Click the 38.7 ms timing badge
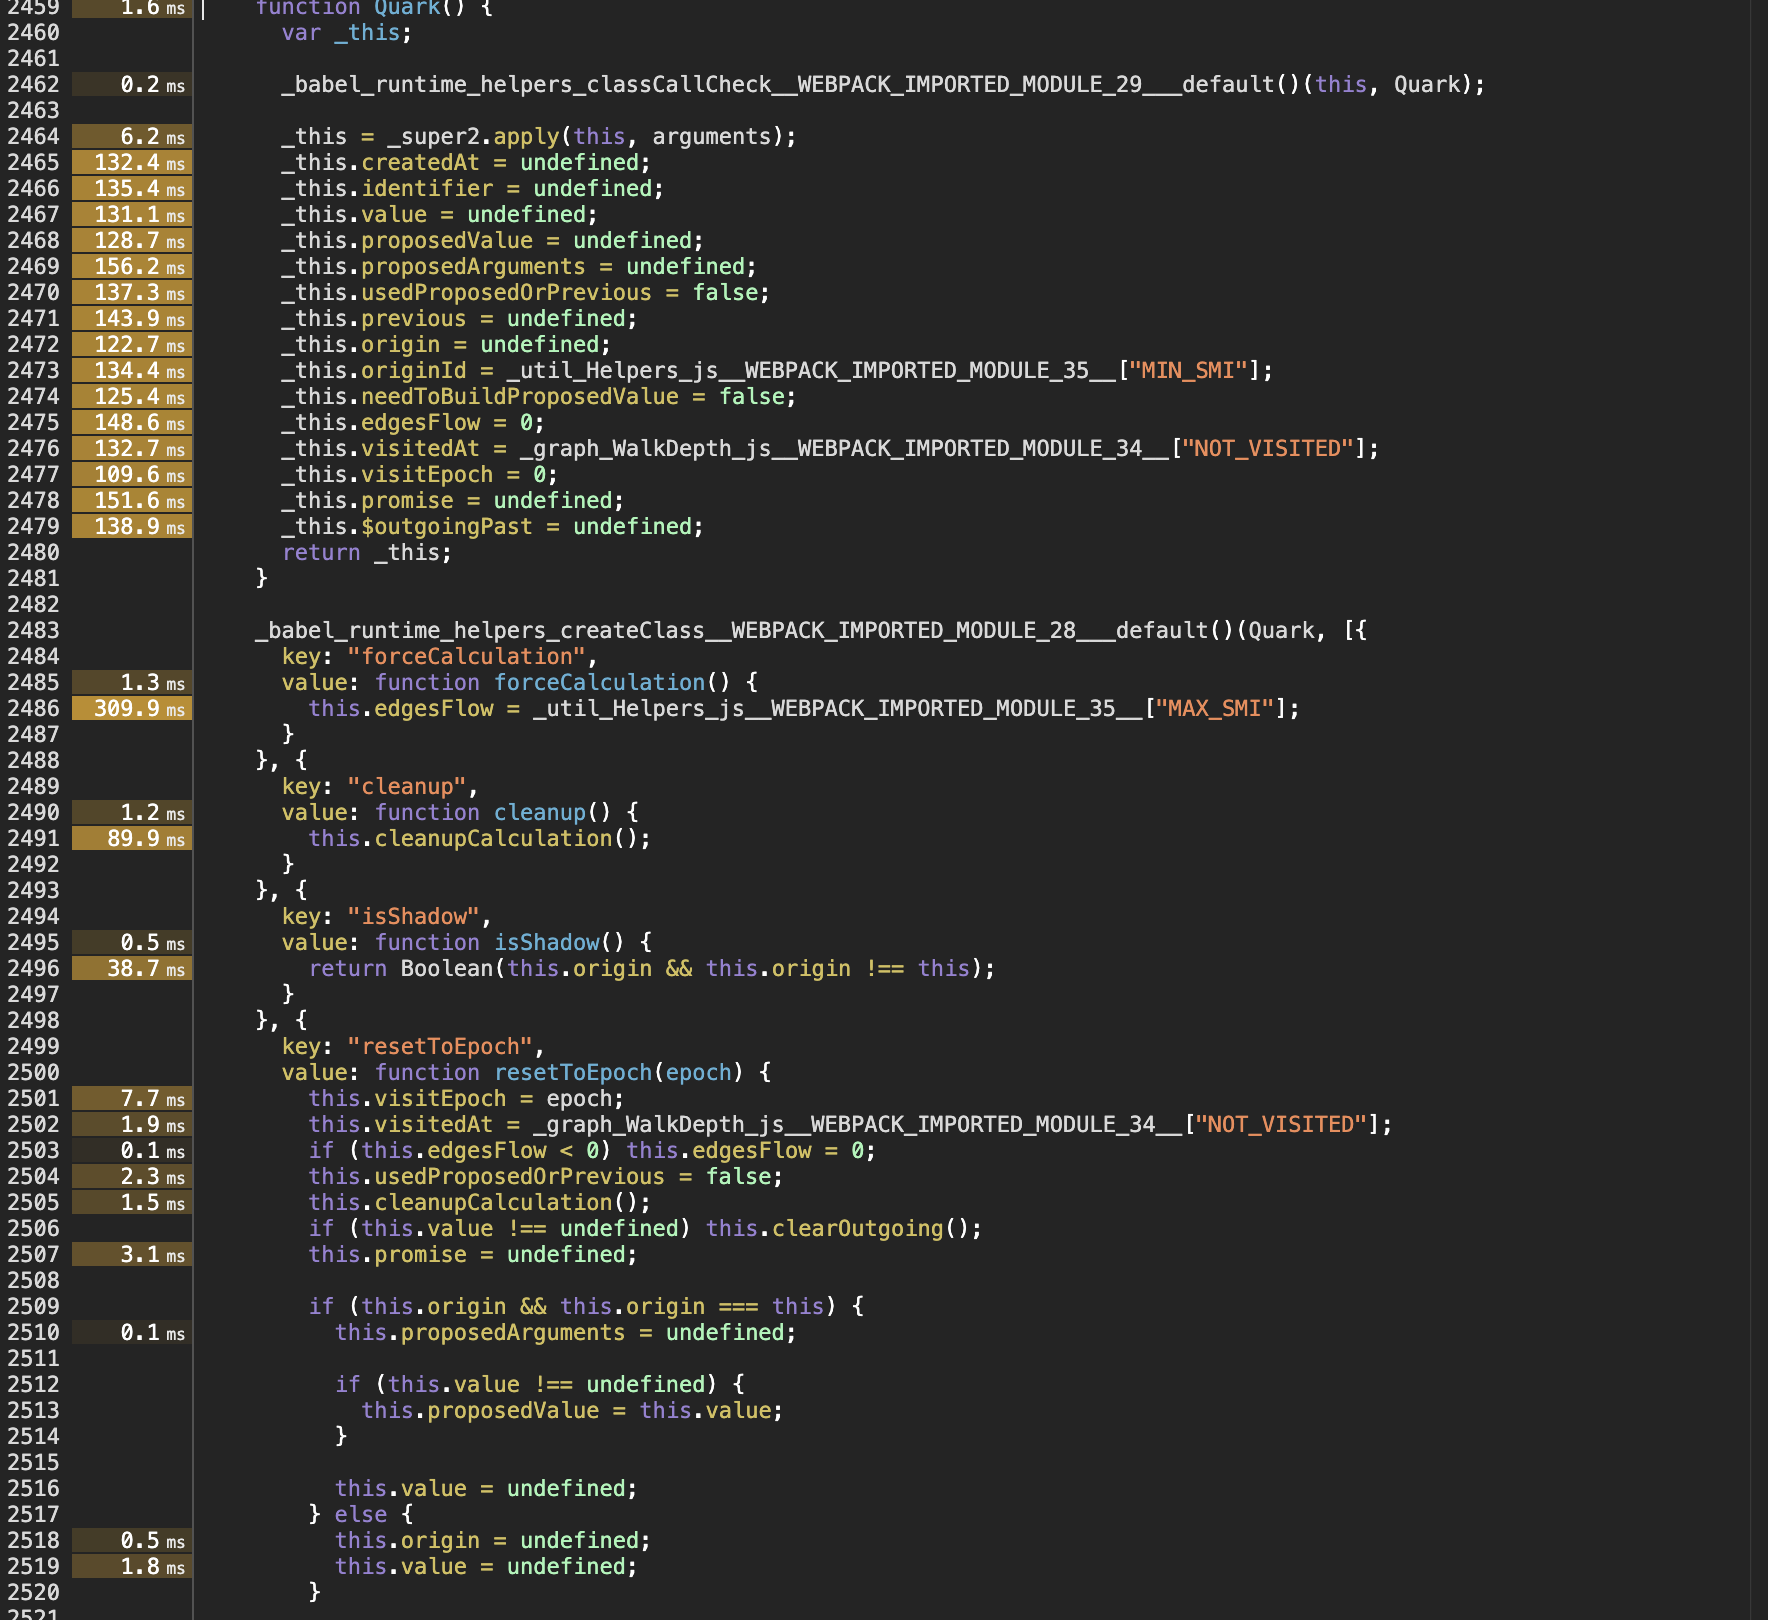The image size is (1768, 1620). 130,968
